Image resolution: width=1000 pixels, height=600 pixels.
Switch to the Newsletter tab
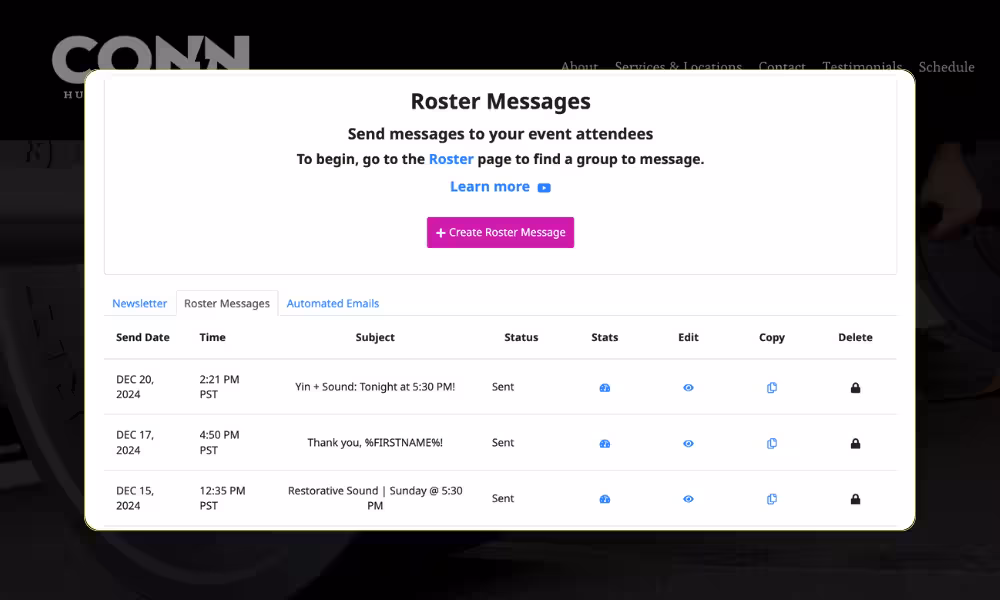click(139, 303)
